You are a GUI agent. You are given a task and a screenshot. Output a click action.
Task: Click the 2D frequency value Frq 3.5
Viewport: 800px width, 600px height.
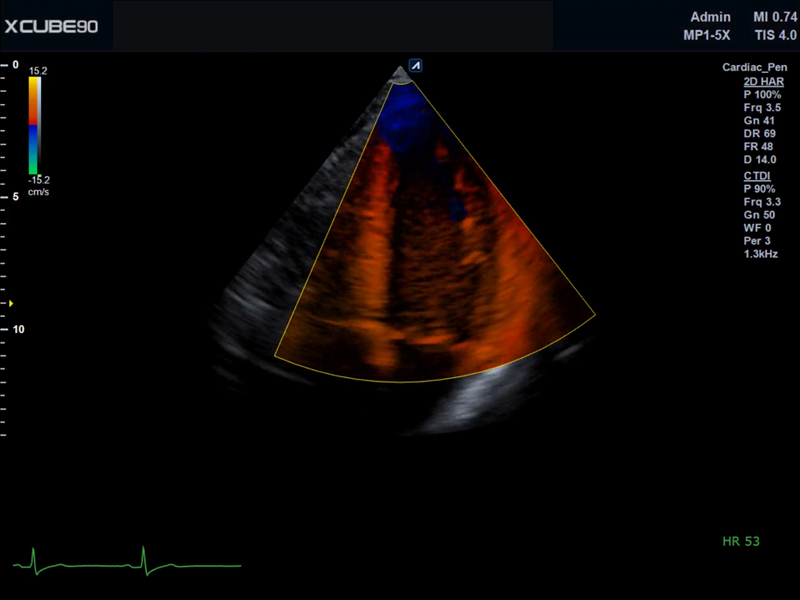pos(762,108)
